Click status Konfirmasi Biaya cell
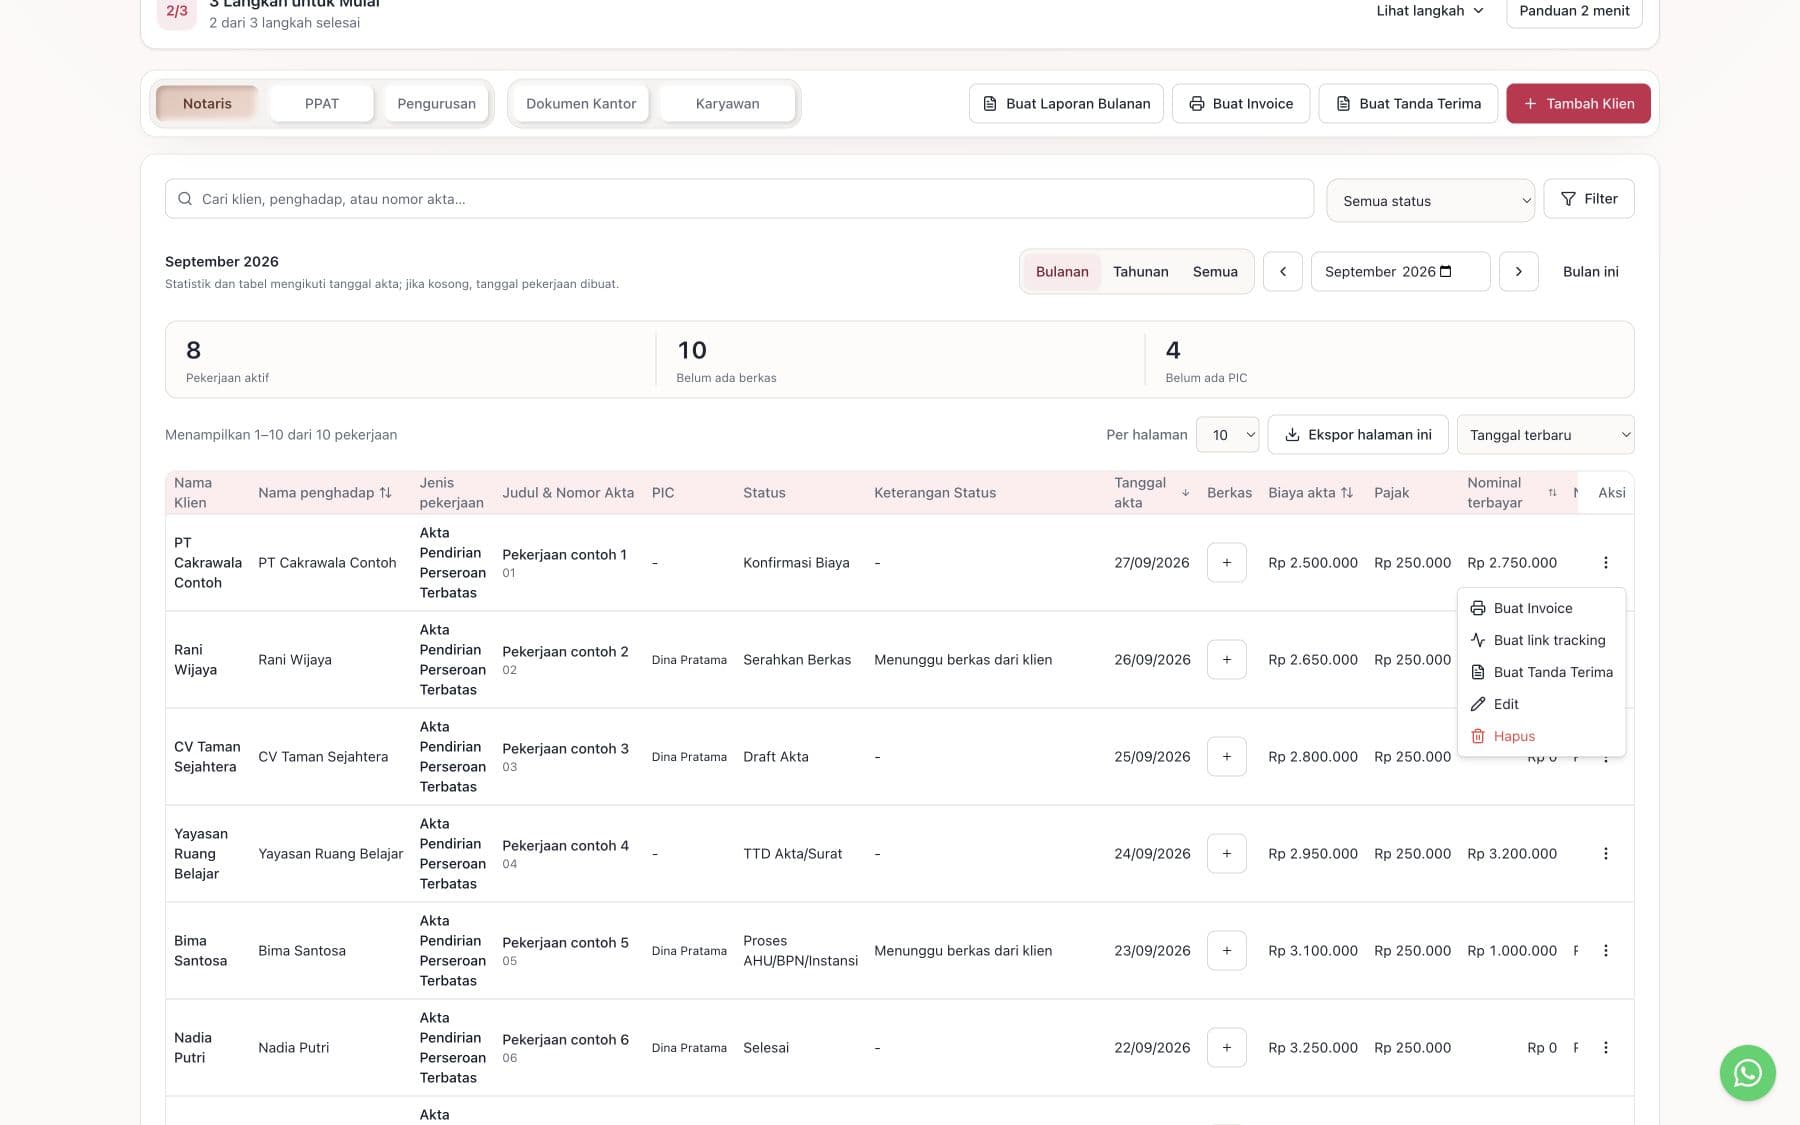 796,563
